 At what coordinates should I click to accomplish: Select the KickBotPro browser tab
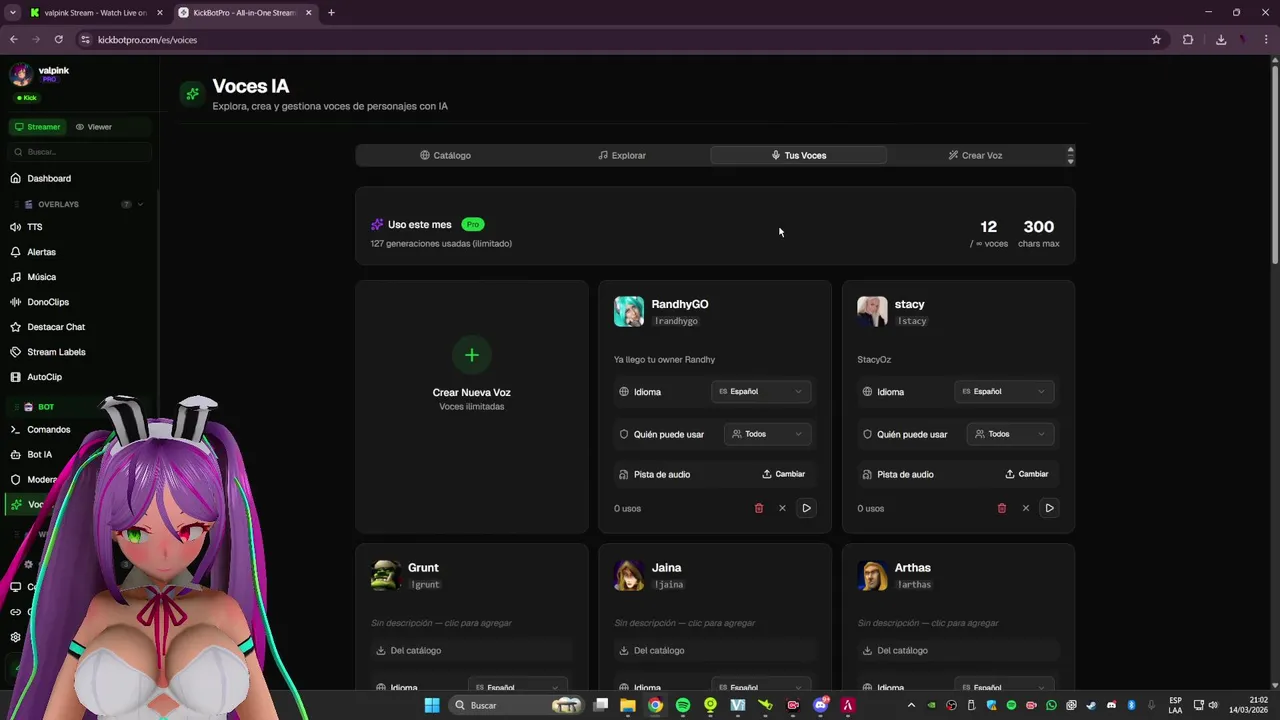[245, 13]
